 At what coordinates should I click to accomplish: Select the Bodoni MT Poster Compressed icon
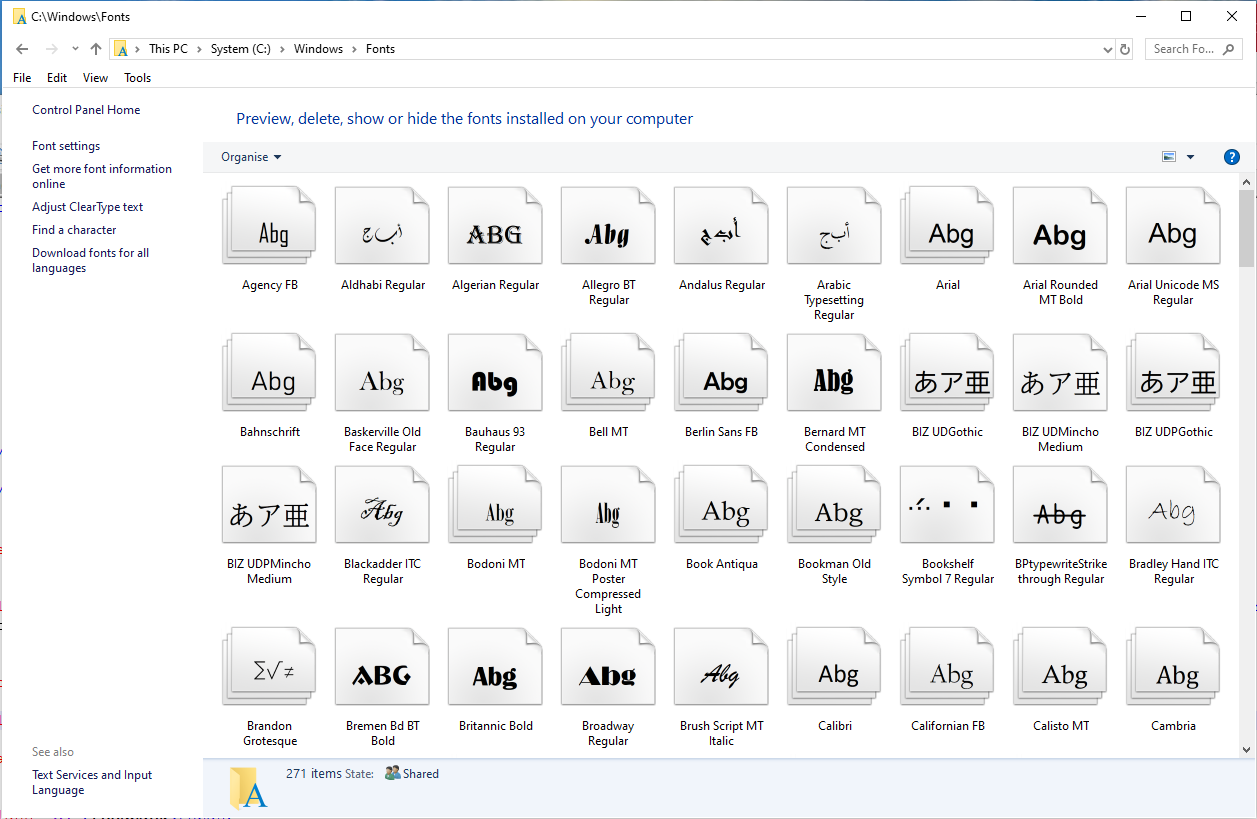(x=608, y=506)
